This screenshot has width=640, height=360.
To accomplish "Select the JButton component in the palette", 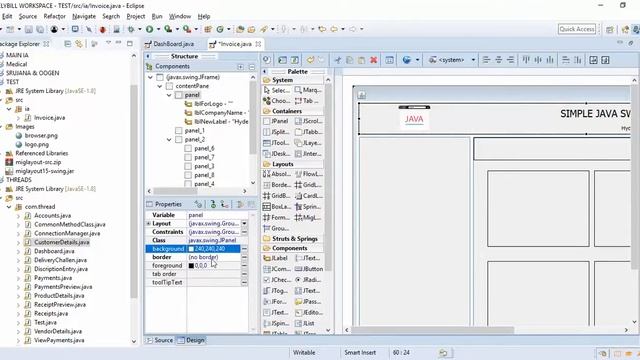I will [309, 269].
